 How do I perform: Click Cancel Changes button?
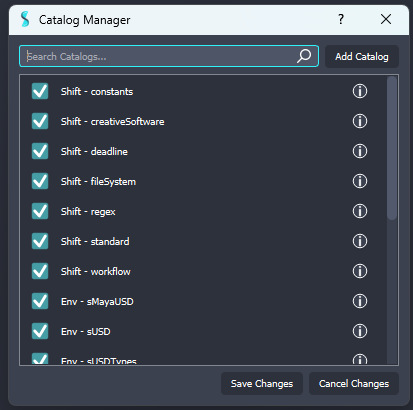pyautogui.click(x=354, y=384)
